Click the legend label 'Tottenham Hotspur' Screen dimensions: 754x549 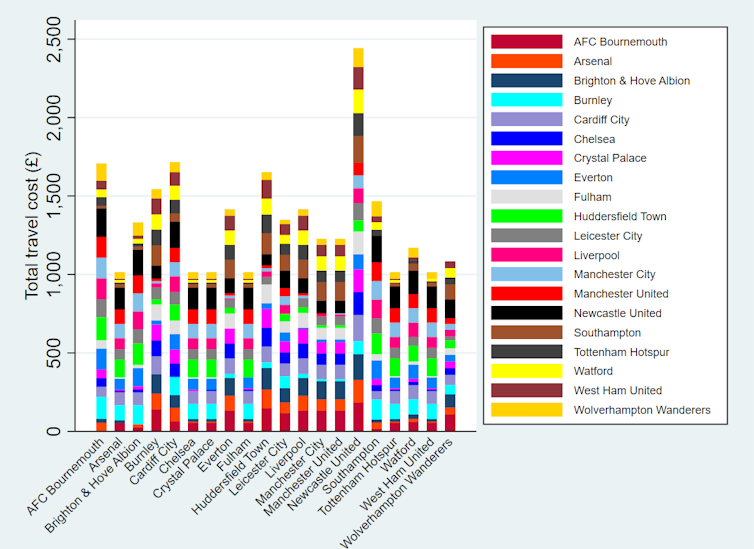pos(621,352)
